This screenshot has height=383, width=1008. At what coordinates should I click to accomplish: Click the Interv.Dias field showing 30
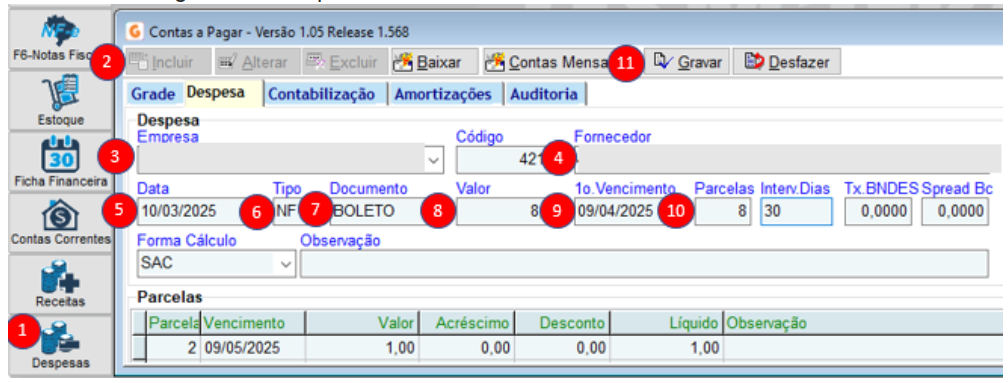point(796,211)
